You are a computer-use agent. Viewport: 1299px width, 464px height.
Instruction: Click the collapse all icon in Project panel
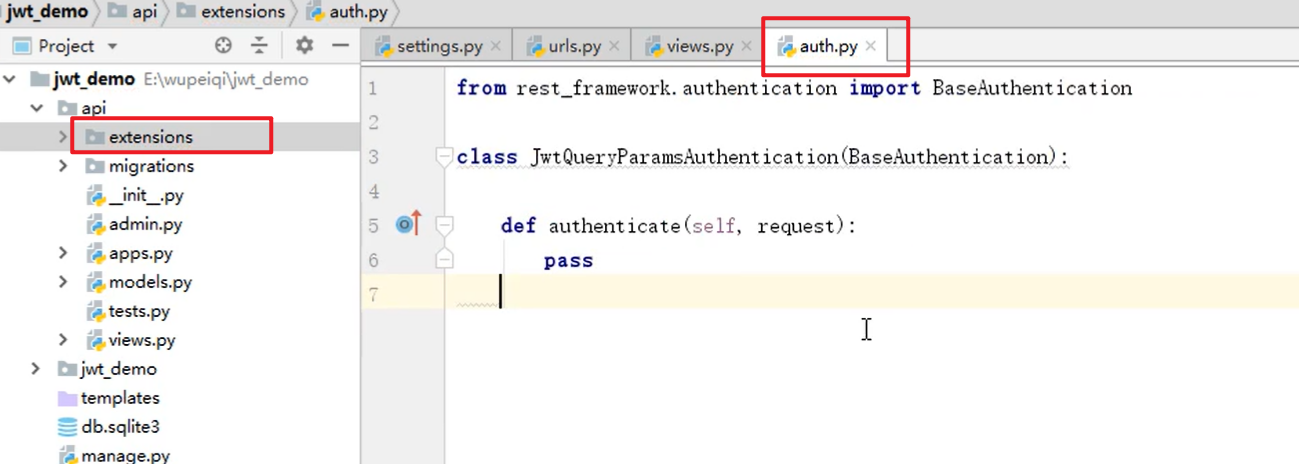pos(259,46)
